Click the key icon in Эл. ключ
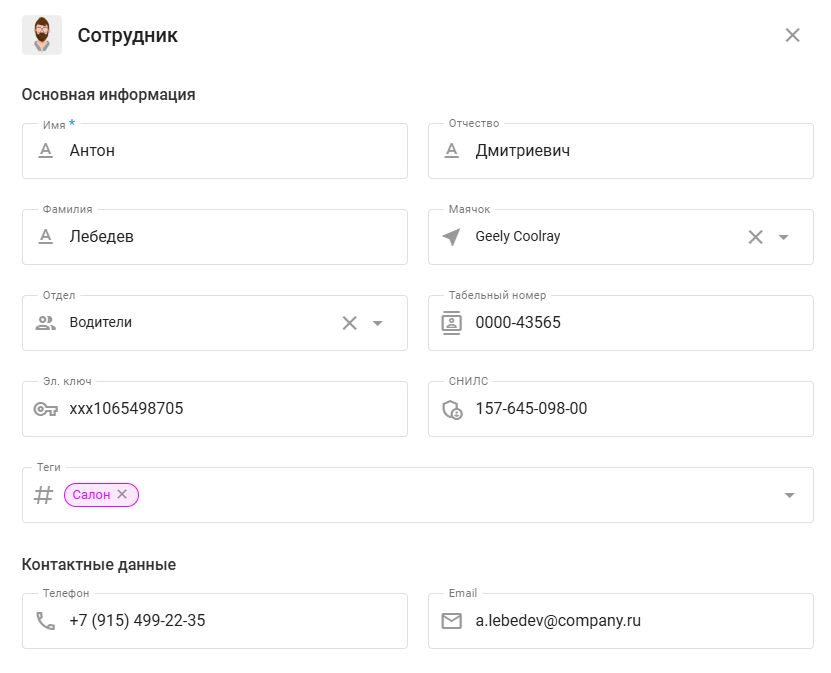 [46, 409]
